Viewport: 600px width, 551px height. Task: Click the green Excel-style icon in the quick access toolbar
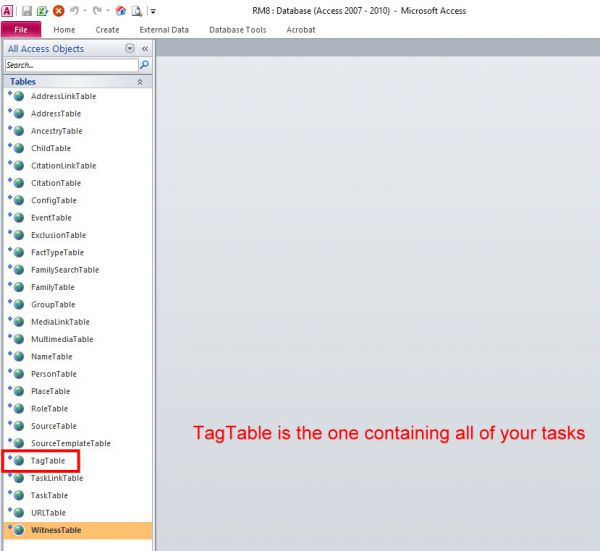[42, 11]
